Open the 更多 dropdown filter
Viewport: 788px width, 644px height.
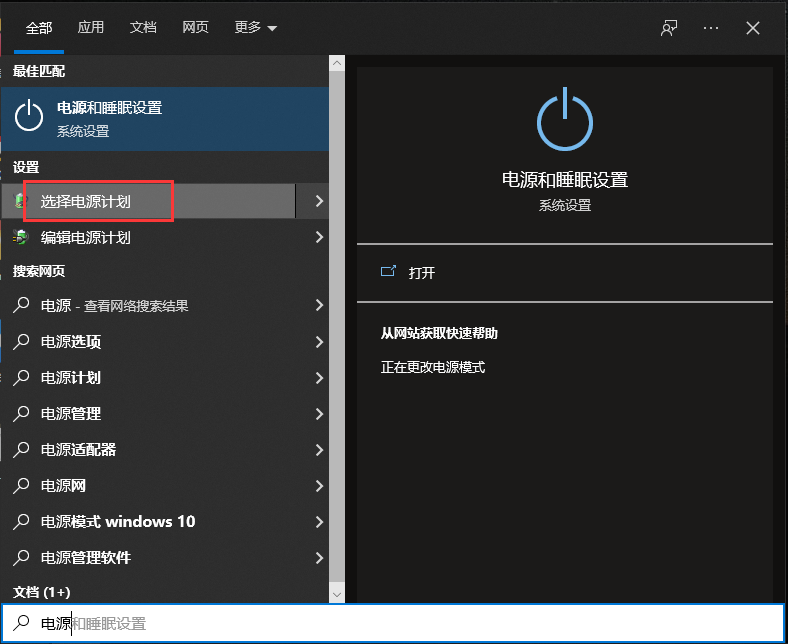pyautogui.click(x=256, y=28)
